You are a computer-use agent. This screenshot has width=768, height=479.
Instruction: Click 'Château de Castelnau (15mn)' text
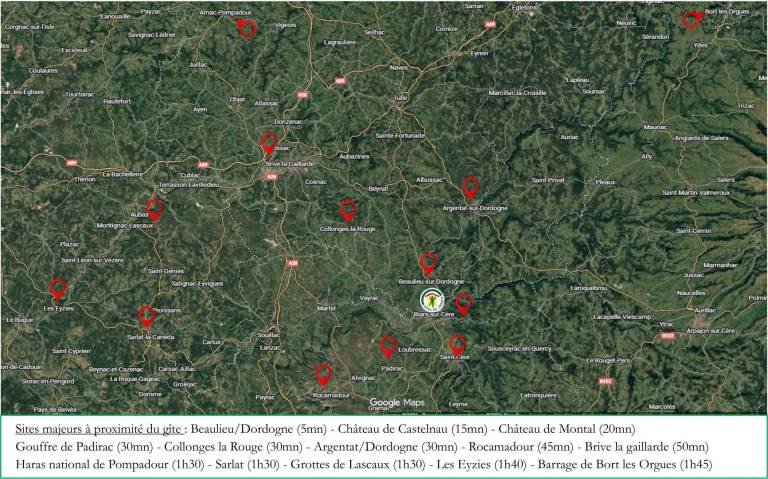412,430
